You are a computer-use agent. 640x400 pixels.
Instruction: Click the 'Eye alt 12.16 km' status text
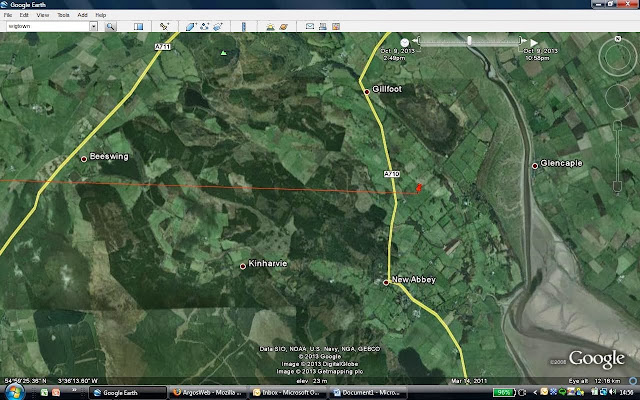point(594,381)
